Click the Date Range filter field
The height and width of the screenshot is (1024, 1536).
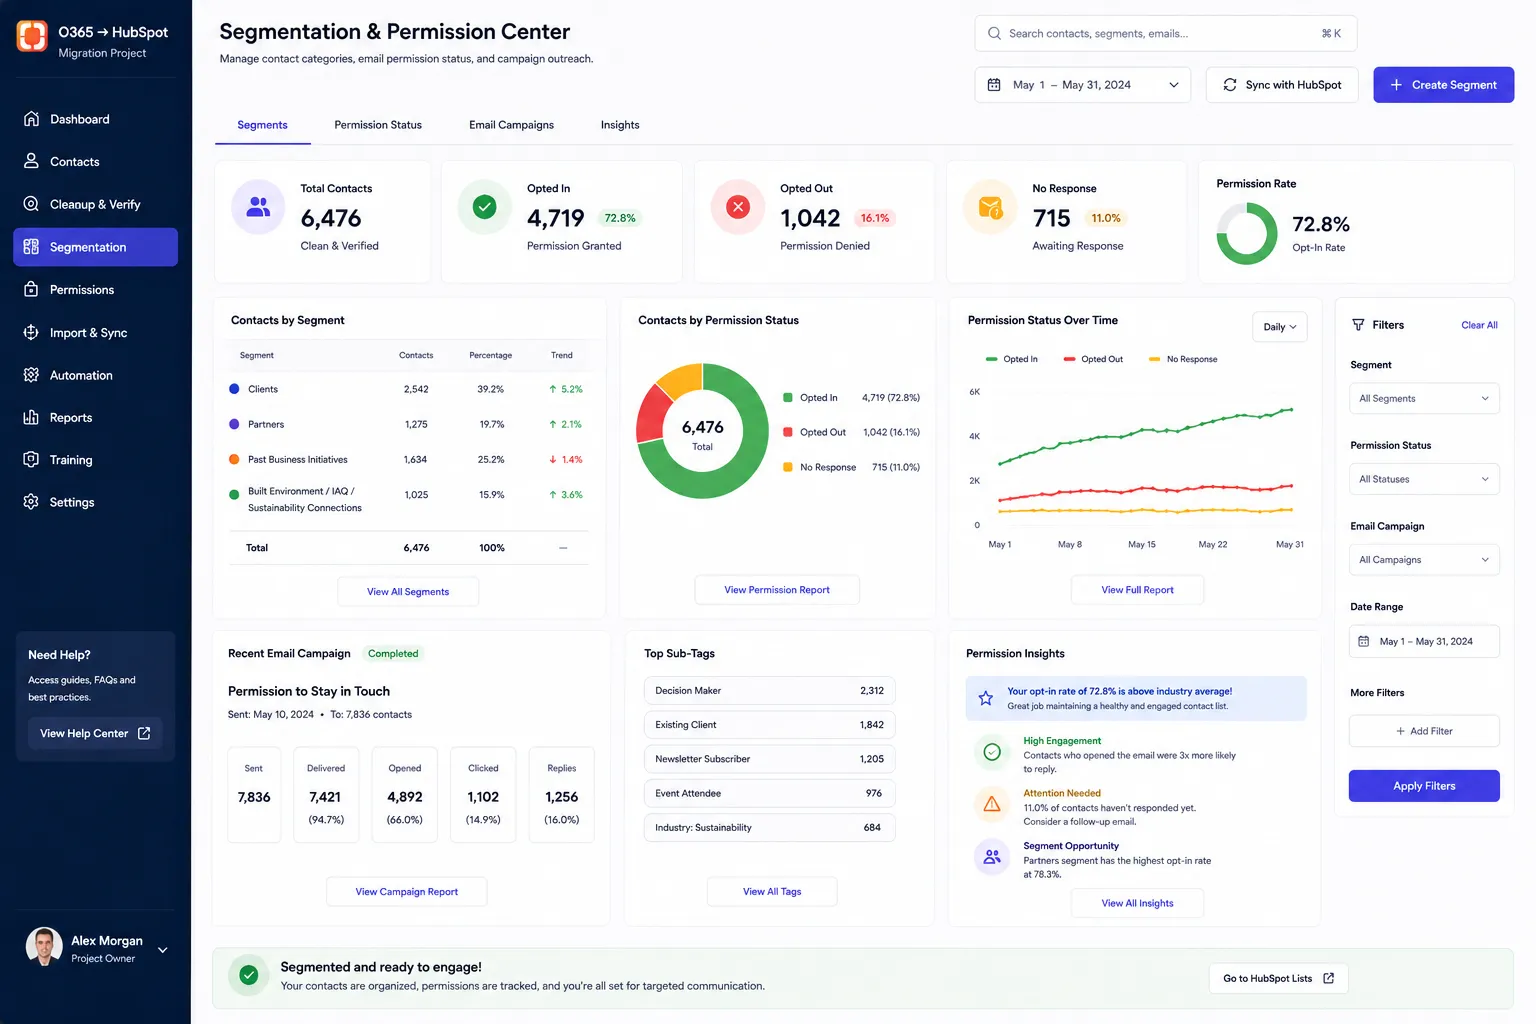[1424, 641]
